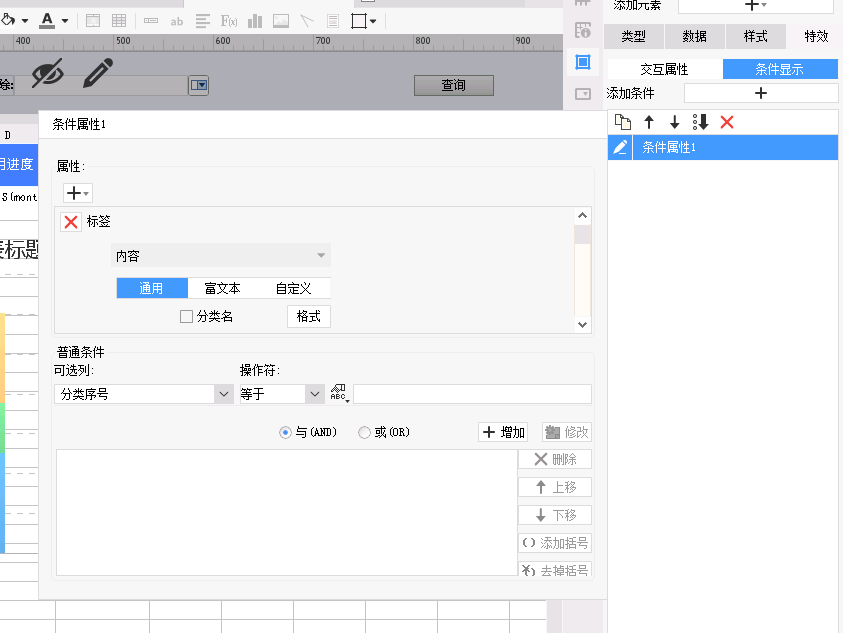This screenshot has height=633, width=843.
Task: Click inside the empty condition list box
Action: [287, 513]
